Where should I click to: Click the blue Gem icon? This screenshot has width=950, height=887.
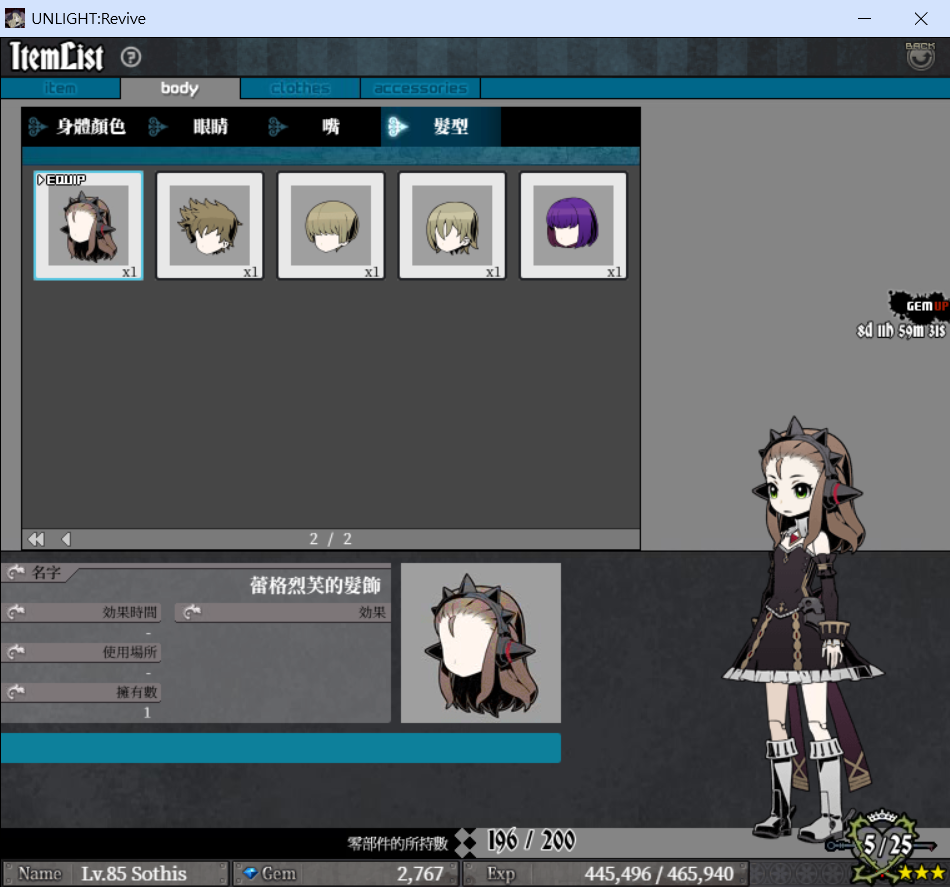(250, 874)
